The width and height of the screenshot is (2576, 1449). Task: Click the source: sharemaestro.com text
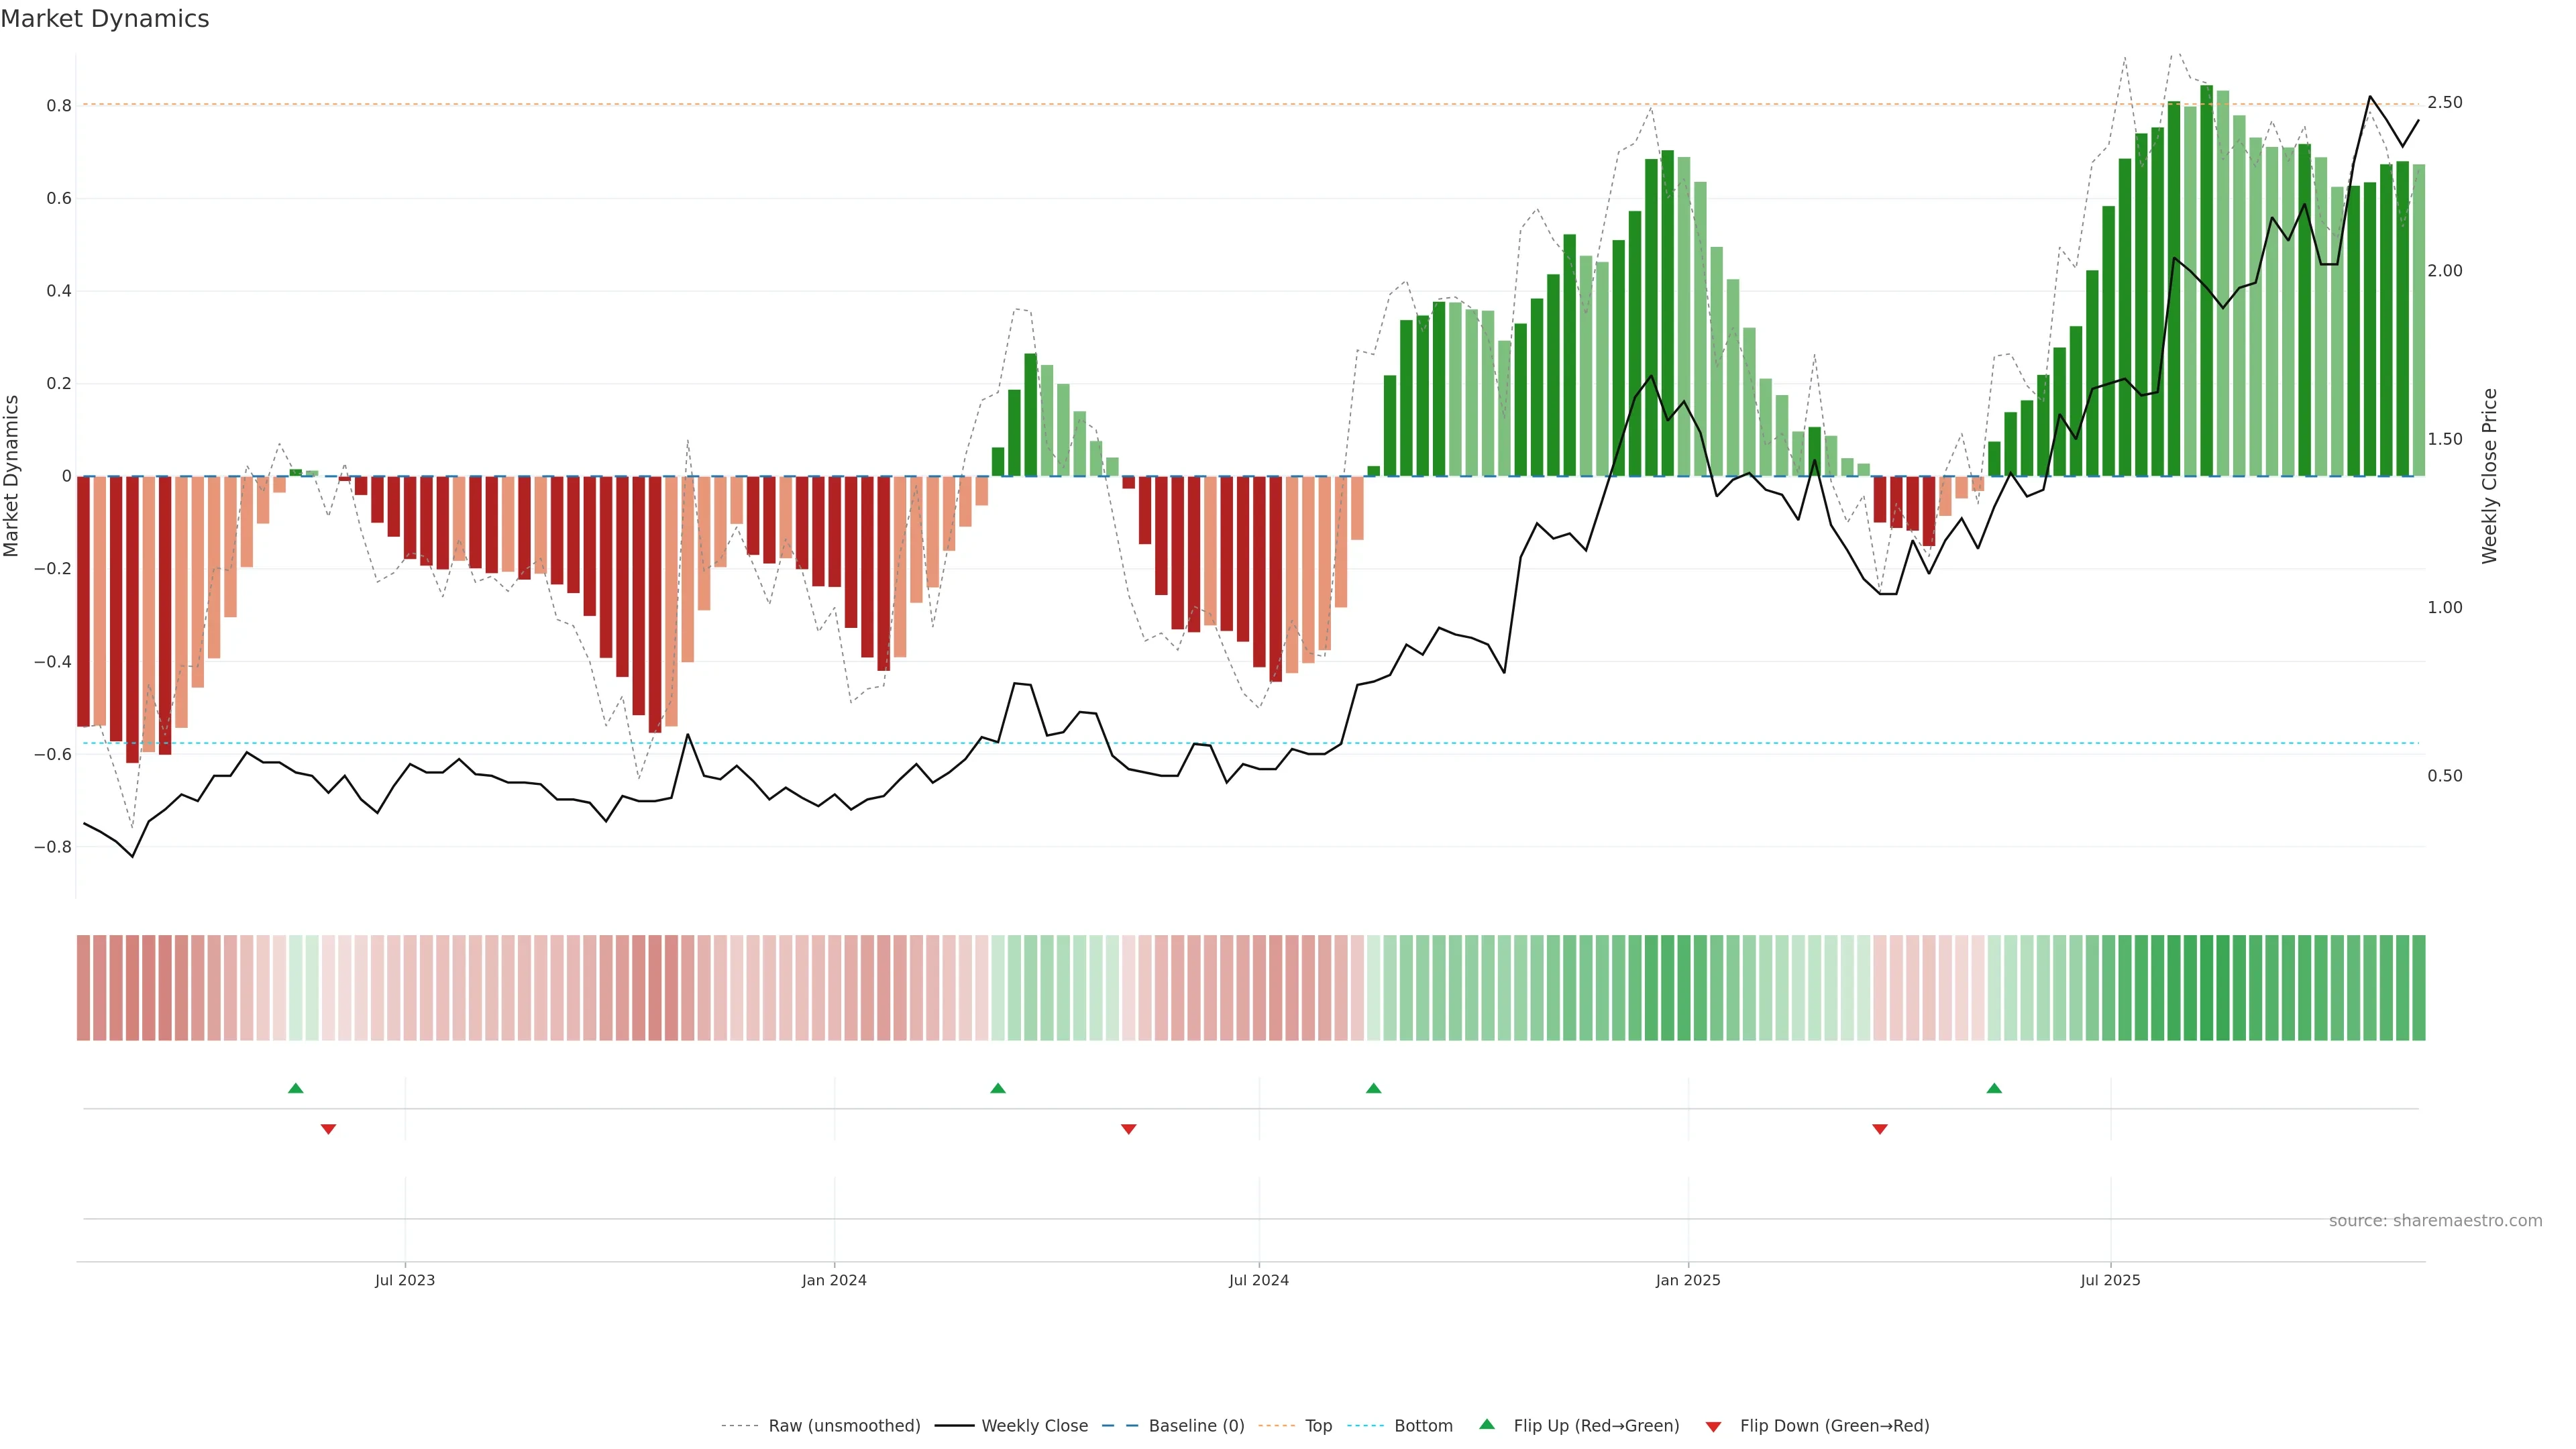pyautogui.click(x=2435, y=1220)
